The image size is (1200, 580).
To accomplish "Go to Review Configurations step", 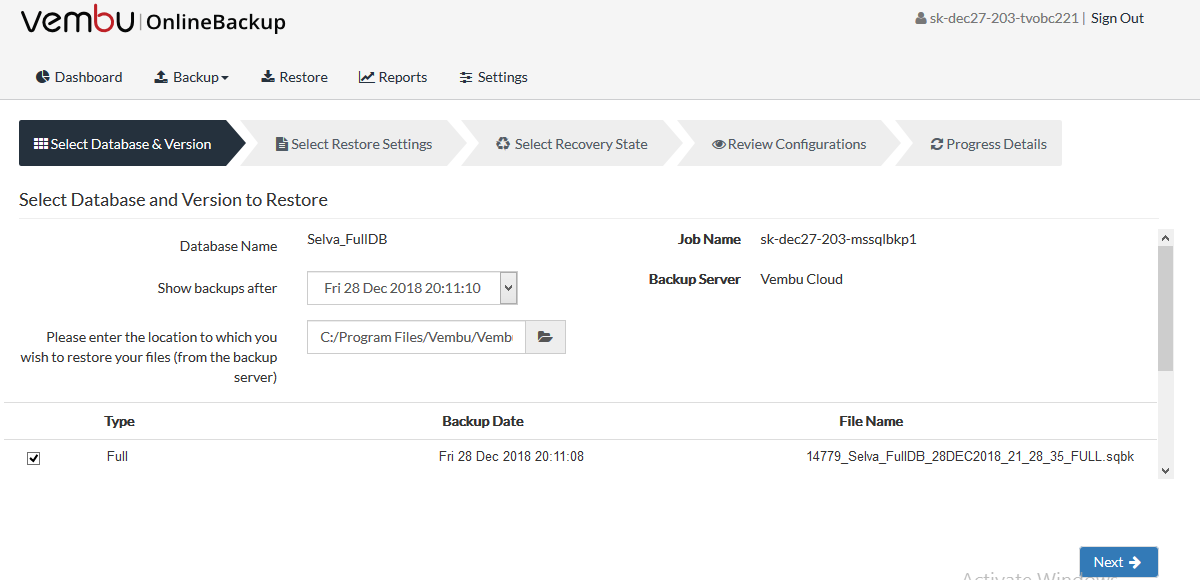I will pos(789,144).
